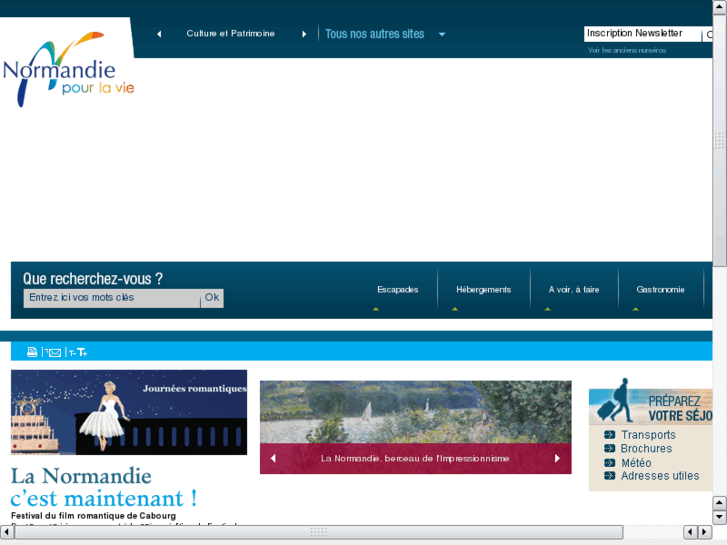The height and width of the screenshot is (545, 727).
Task: Expand the arrow under Hébergements
Action: (455, 309)
